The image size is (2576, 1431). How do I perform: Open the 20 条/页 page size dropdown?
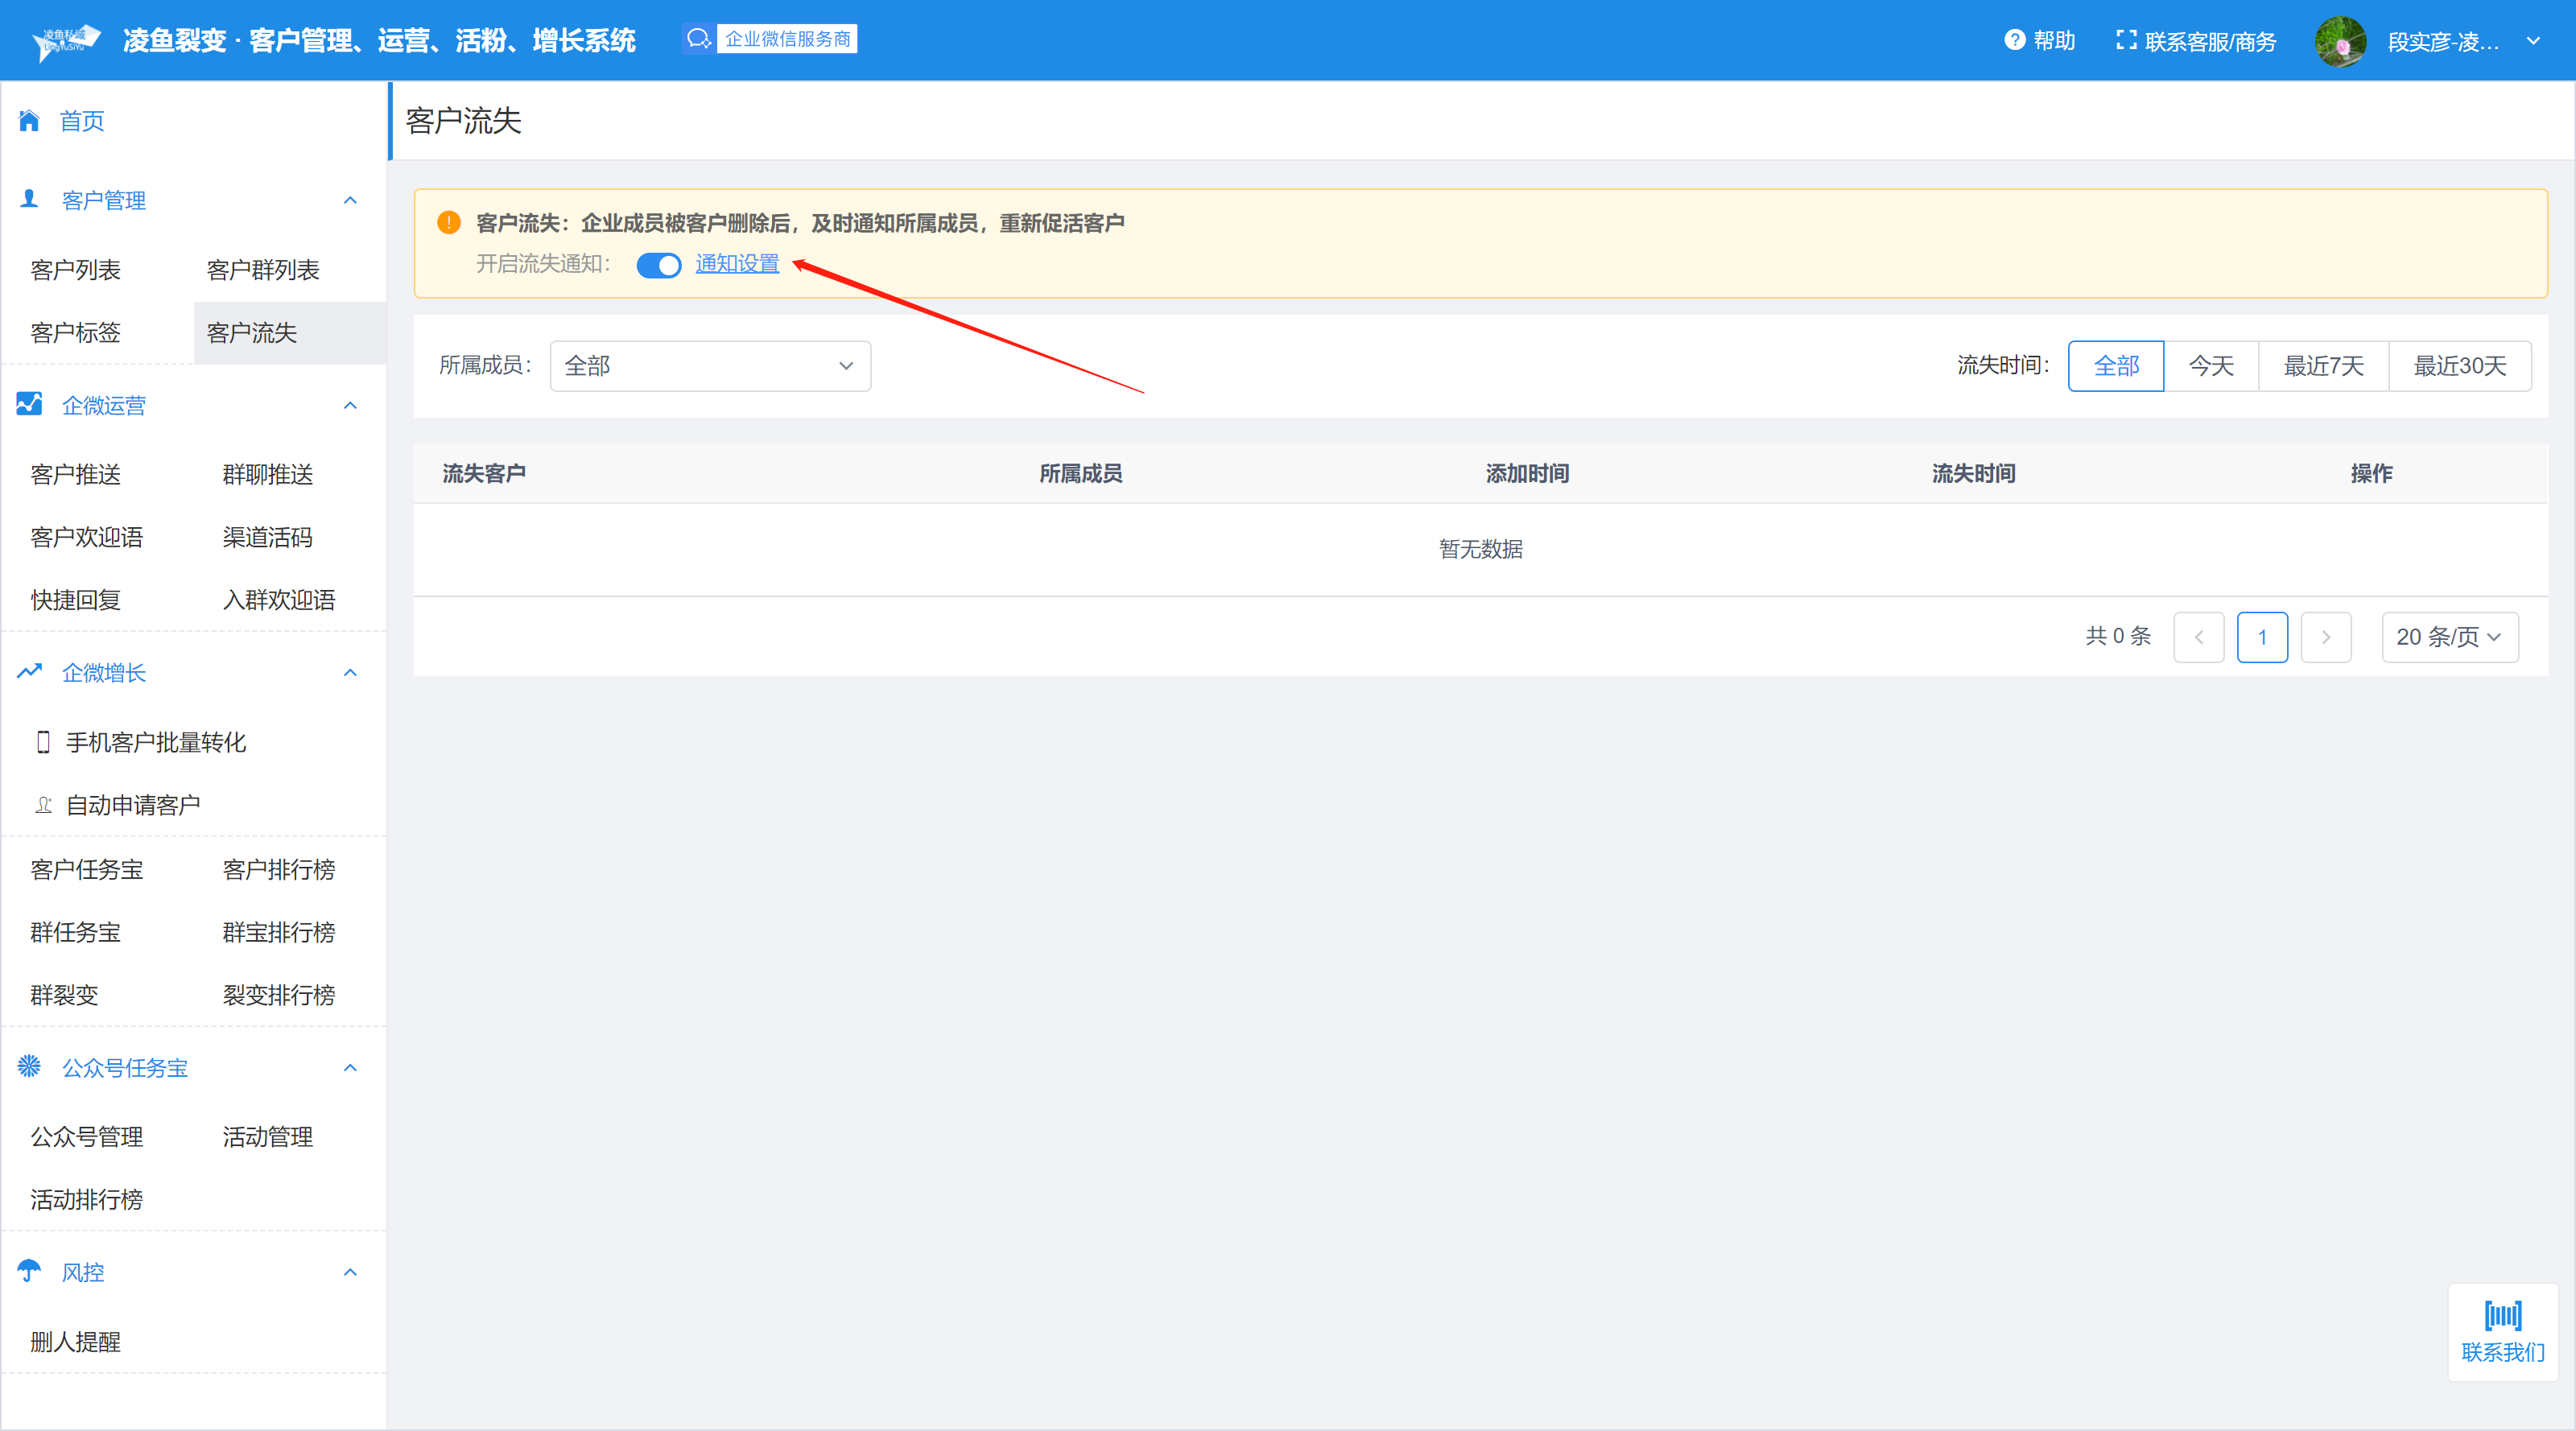click(2448, 637)
